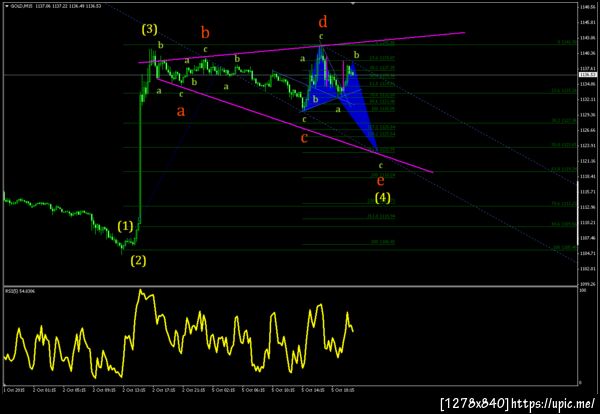This screenshot has height=414, width=600.
Task: Select the large orange a wave label
Action: click(x=181, y=111)
